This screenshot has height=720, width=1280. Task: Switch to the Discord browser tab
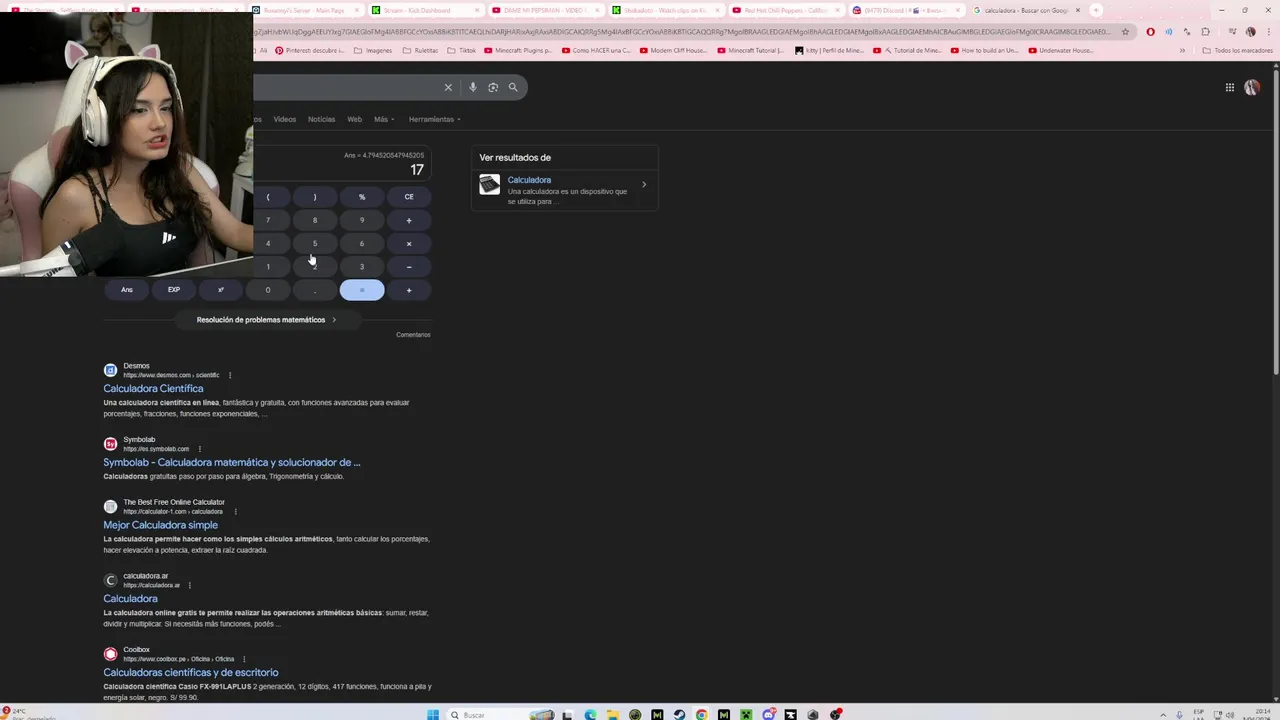pyautogui.click(x=906, y=10)
